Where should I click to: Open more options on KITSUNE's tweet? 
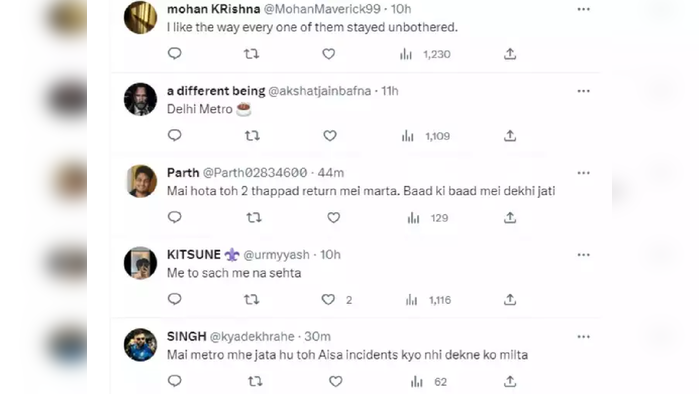point(584,255)
